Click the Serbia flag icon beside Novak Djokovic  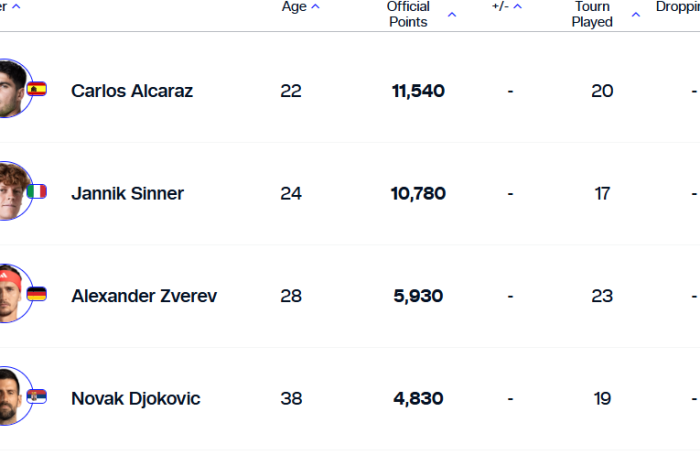click(37, 397)
